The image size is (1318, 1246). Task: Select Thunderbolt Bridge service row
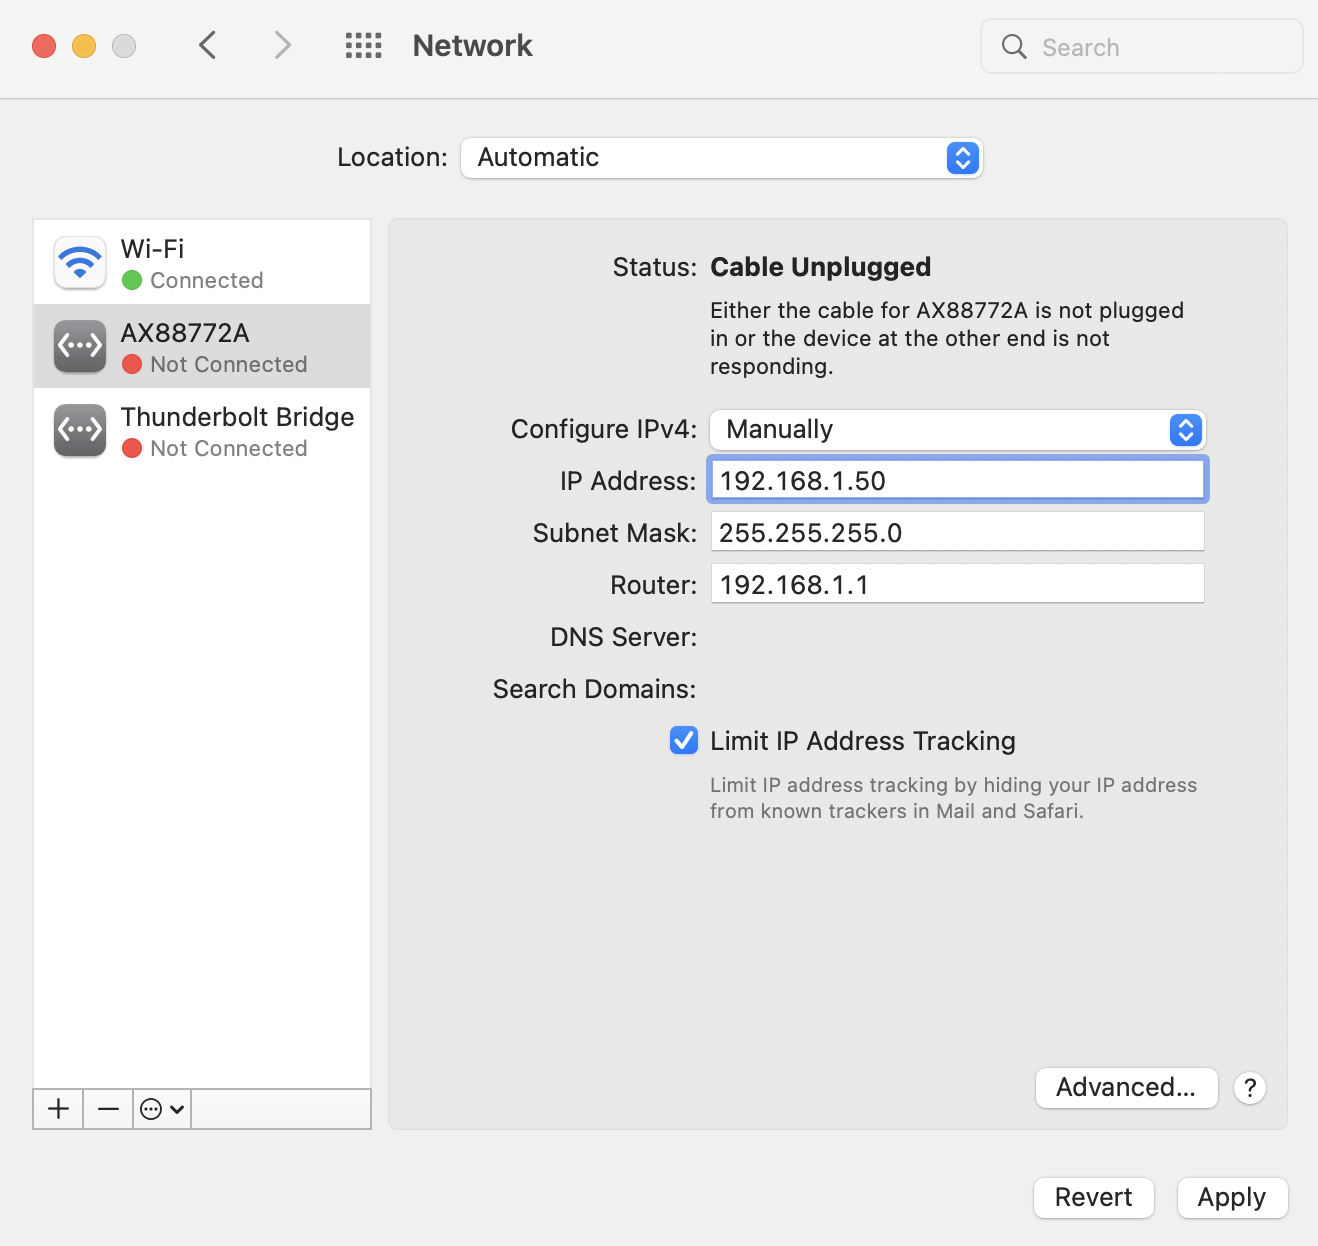202,430
